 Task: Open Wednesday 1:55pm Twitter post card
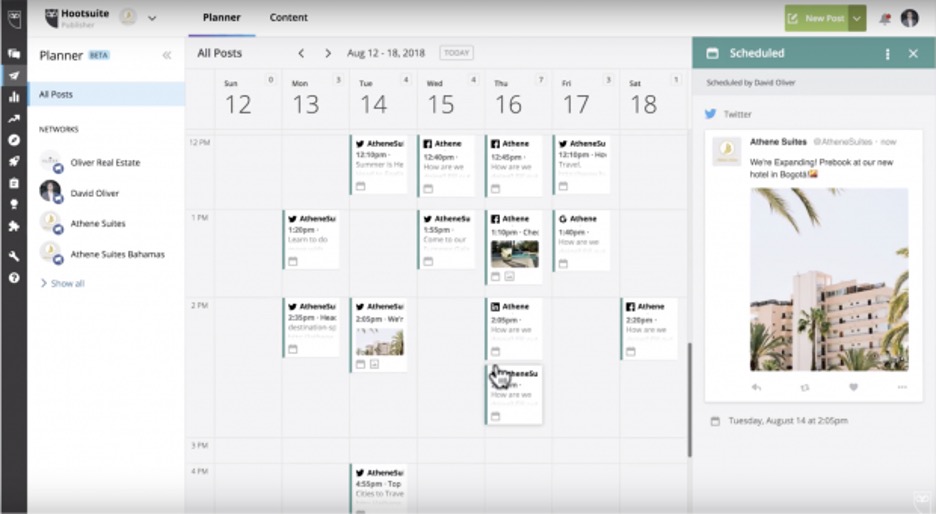[447, 240]
